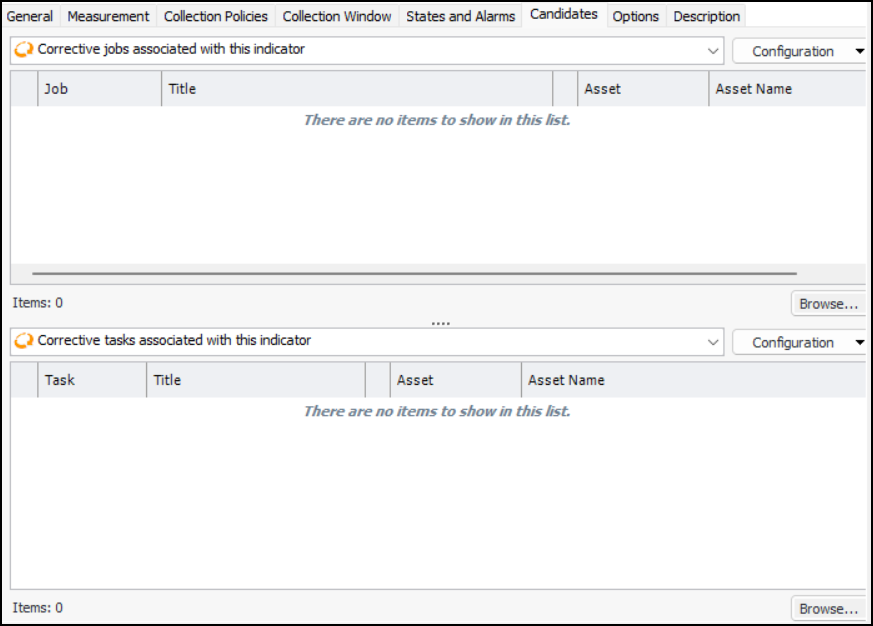
Task: Sort jobs list by Title column
Action: pyautogui.click(x=357, y=89)
